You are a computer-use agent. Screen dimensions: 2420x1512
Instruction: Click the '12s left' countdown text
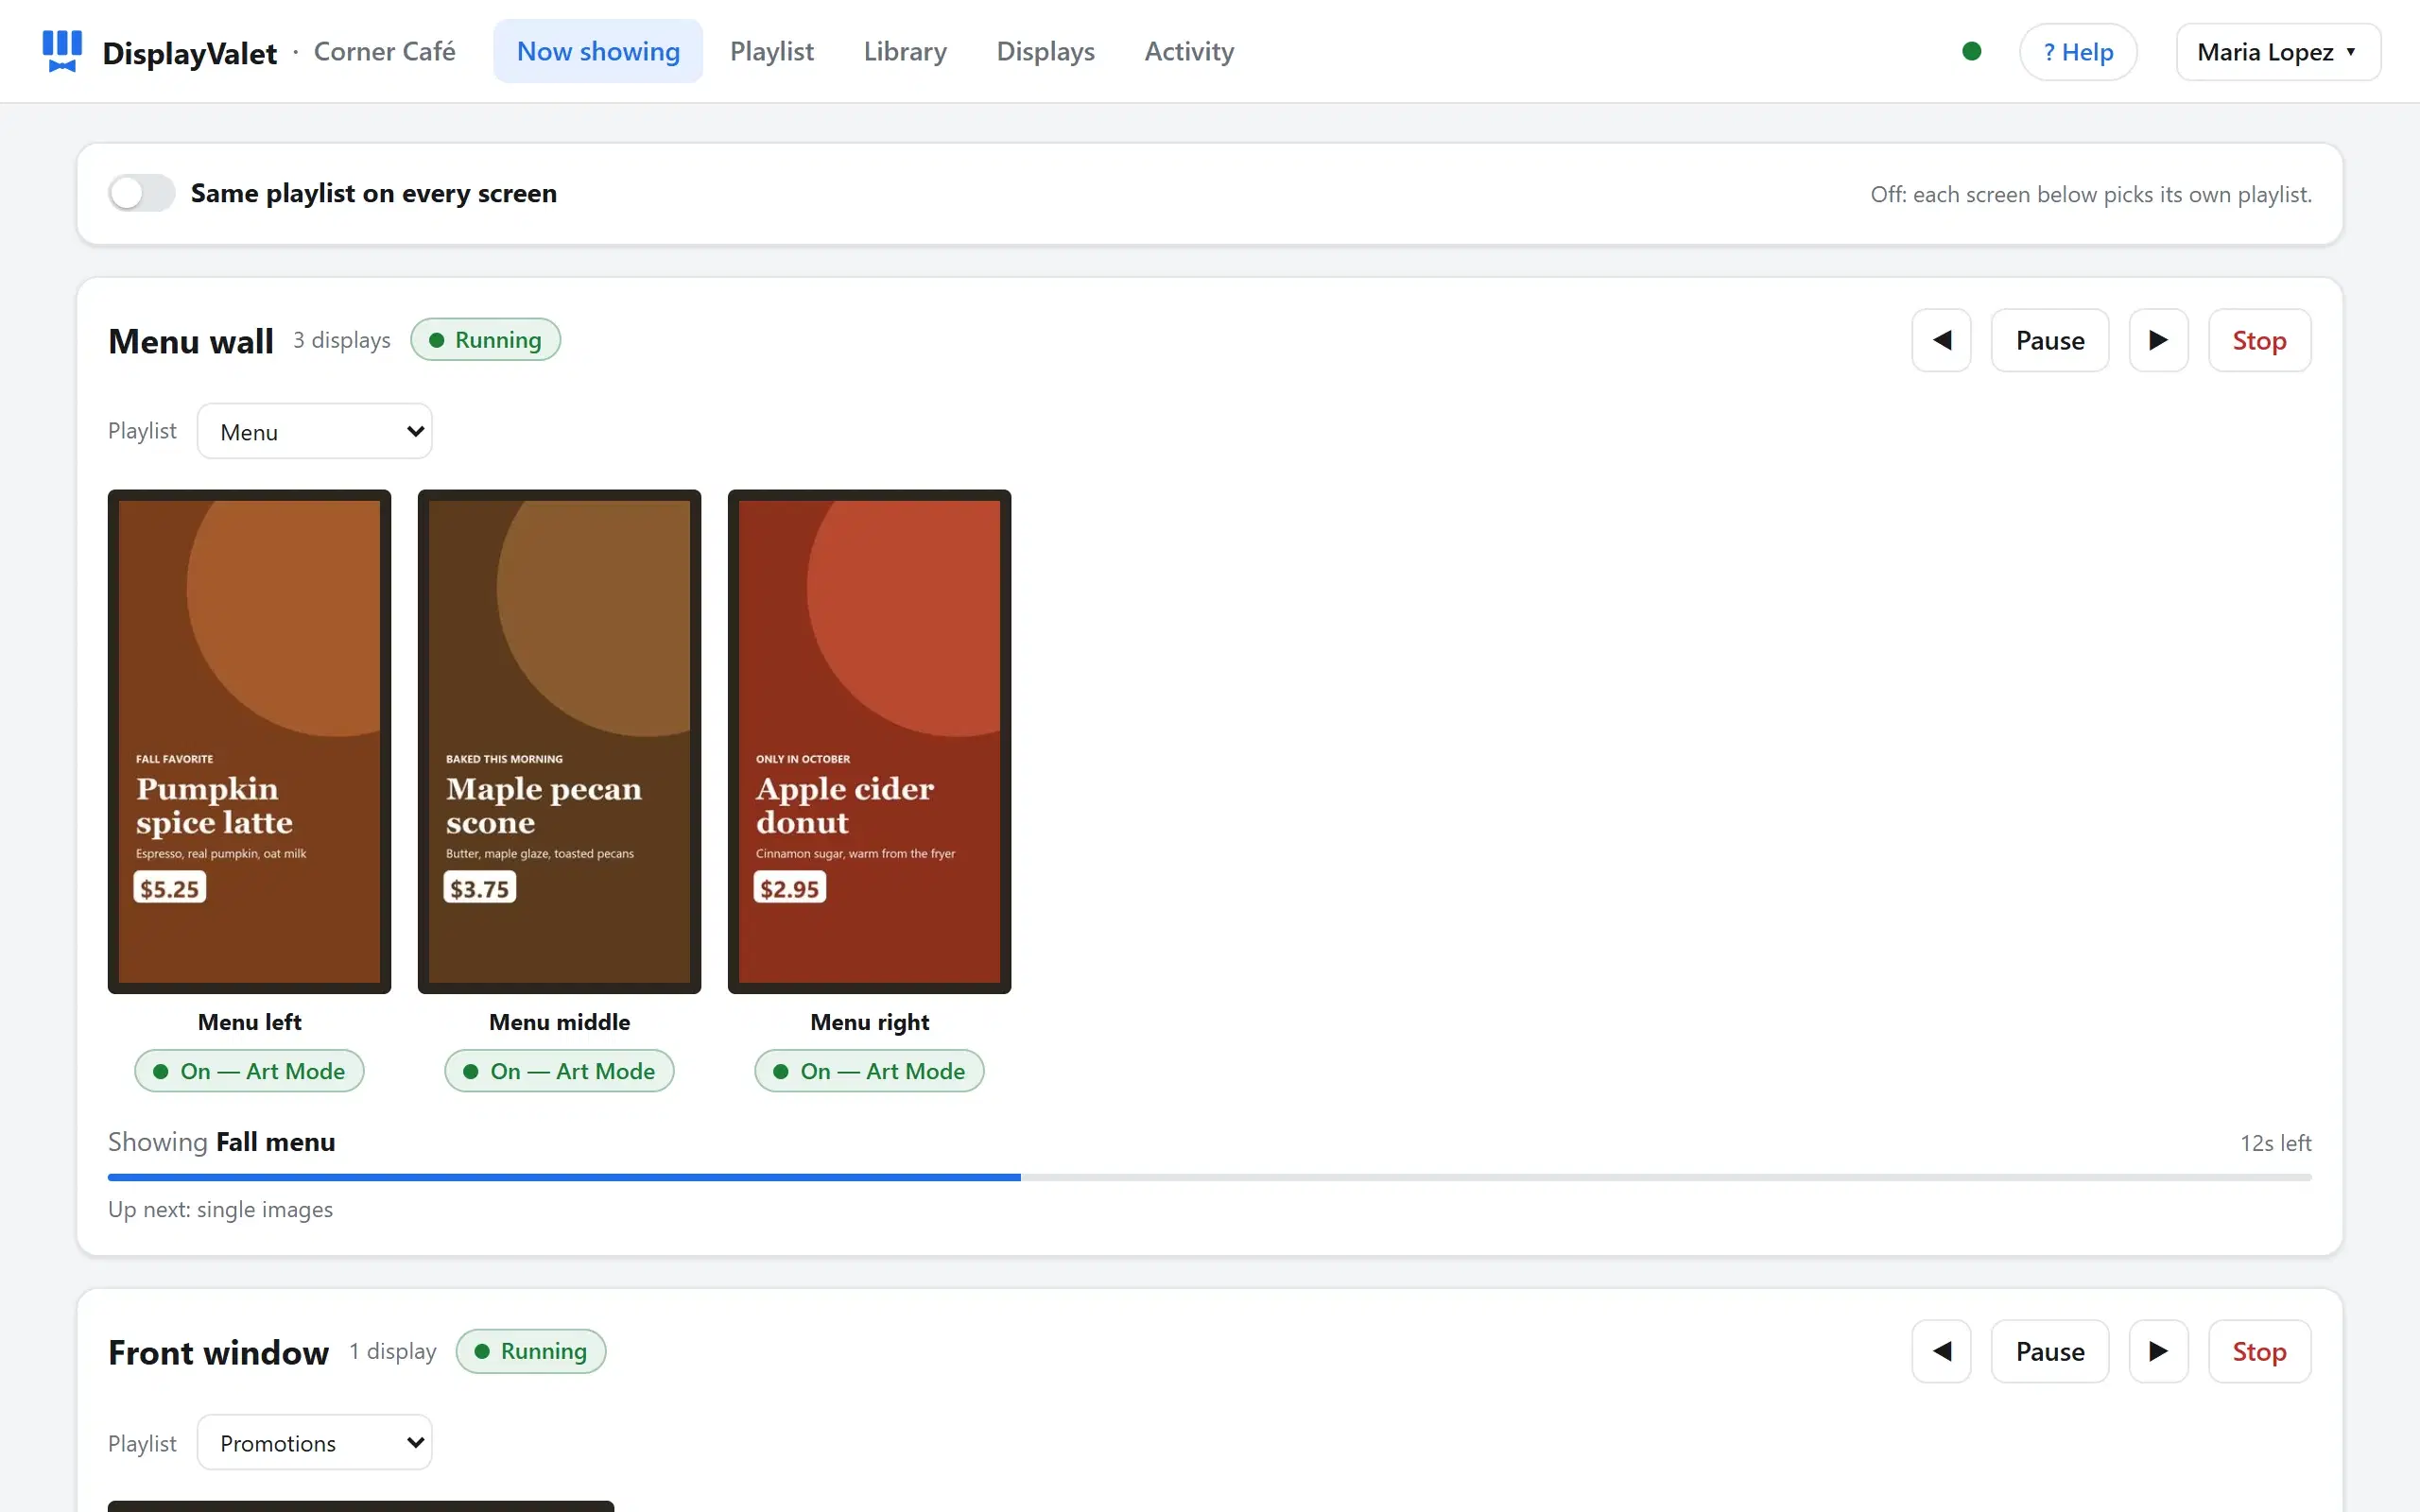pyautogui.click(x=2275, y=1143)
